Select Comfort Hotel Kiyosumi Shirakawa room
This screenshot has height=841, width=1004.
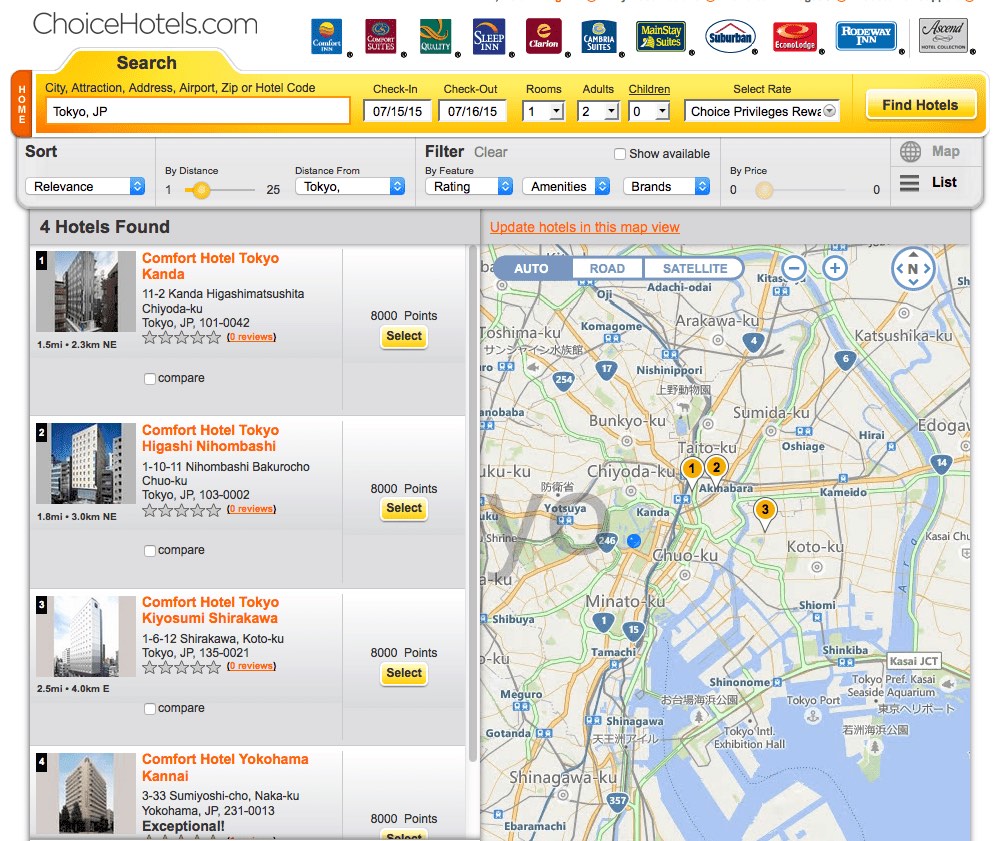(403, 673)
